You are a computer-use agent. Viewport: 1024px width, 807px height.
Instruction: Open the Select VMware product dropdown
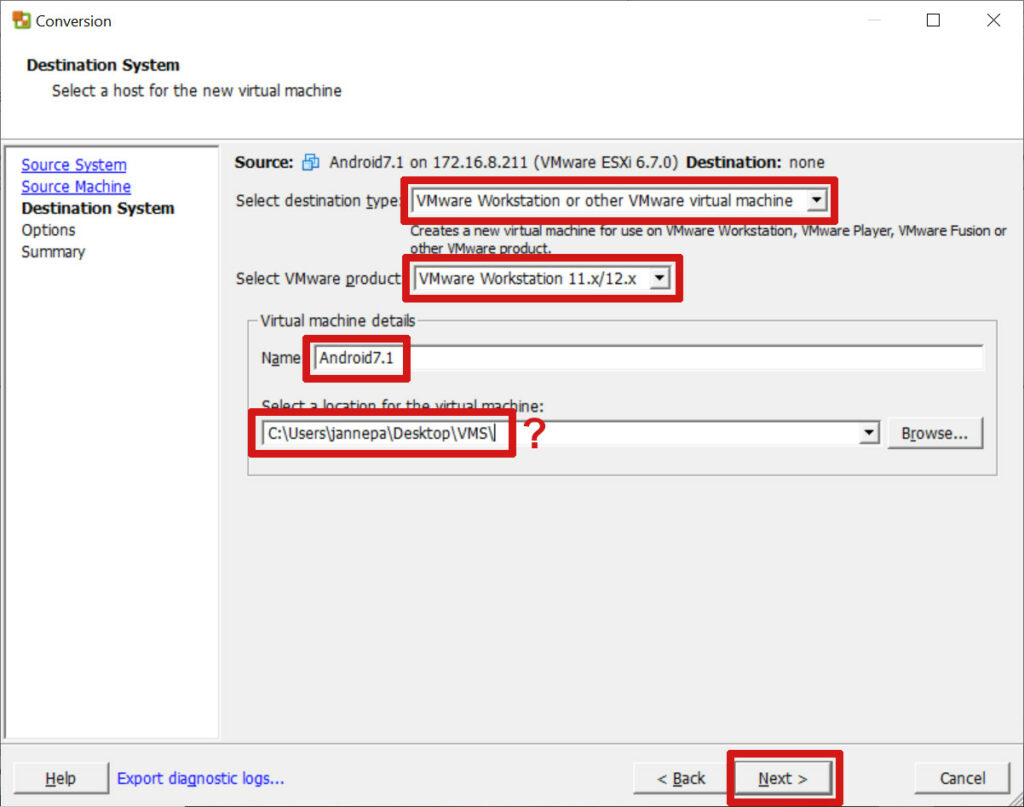660,278
